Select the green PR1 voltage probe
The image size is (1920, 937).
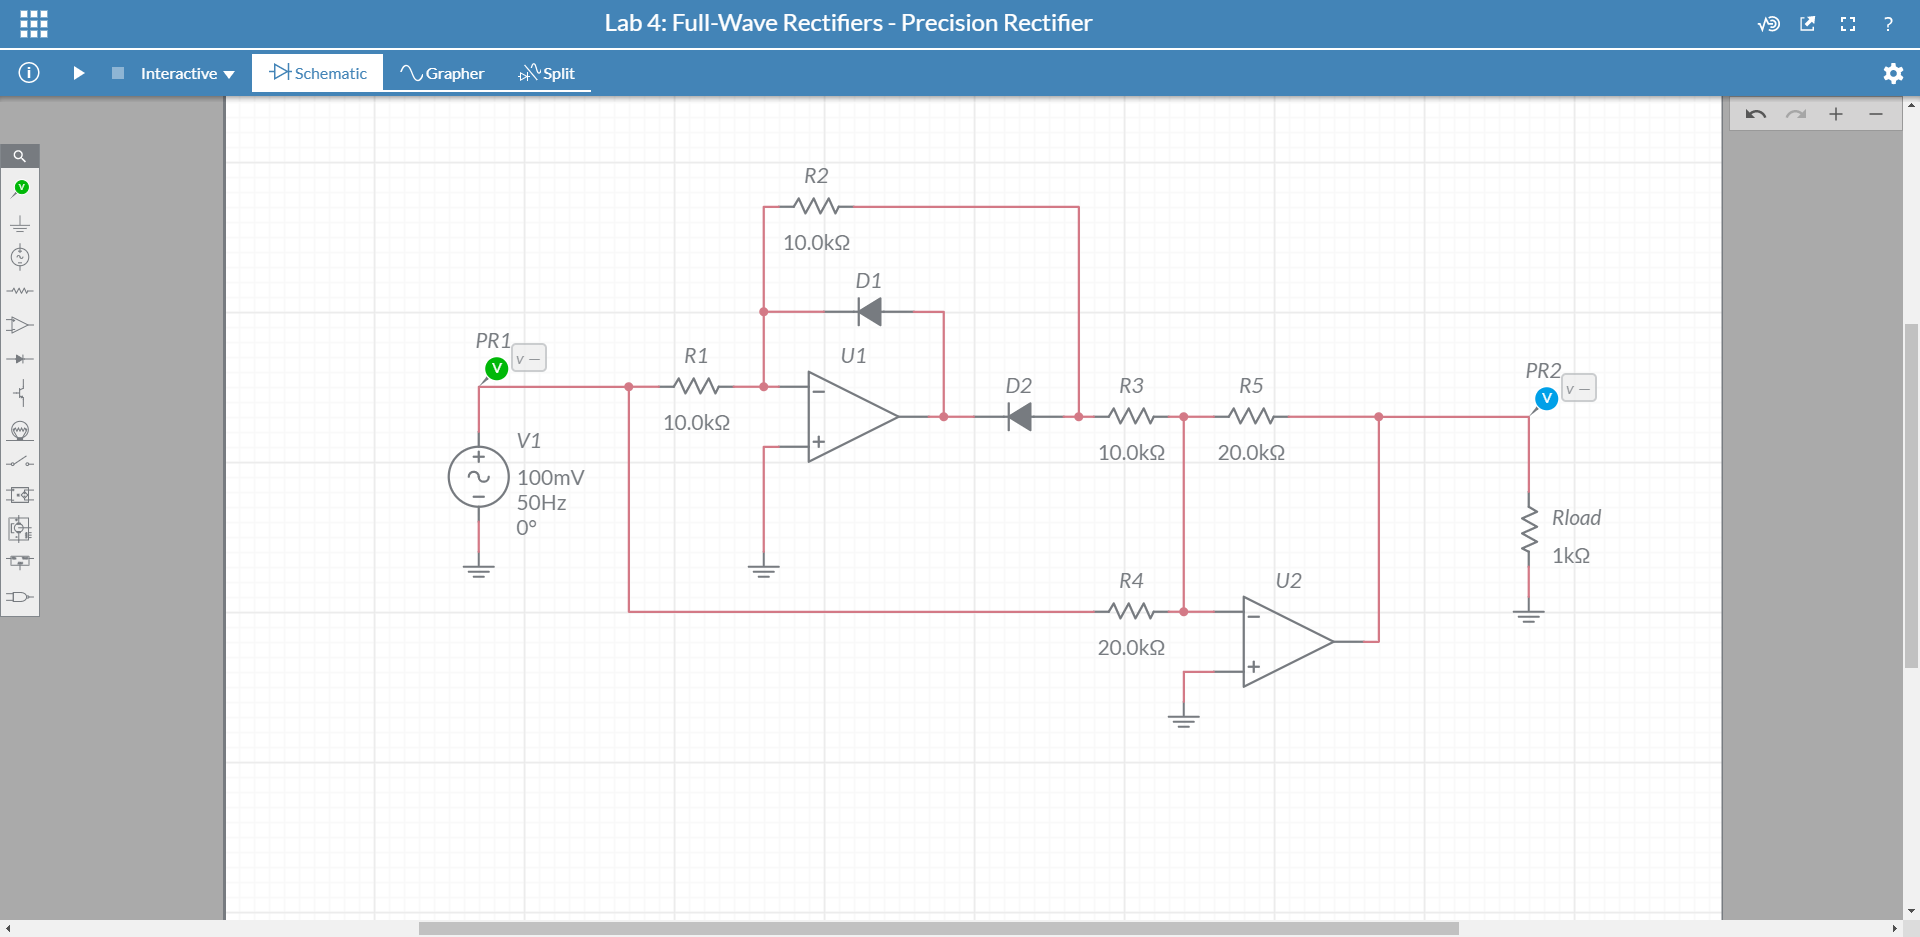click(496, 369)
